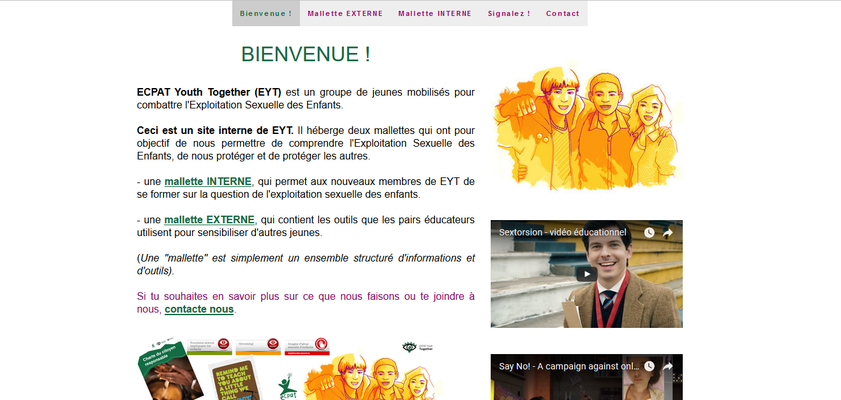Click the green ECPAT figure logo
Screen dimensions: 841x400
click(x=287, y=386)
